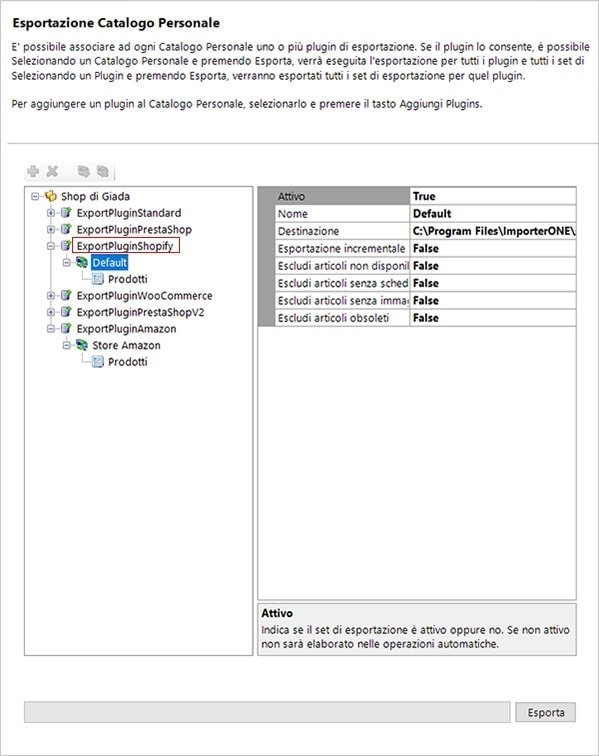Click the ExportPluginPrestaShop plugin icon

[x=66, y=230]
